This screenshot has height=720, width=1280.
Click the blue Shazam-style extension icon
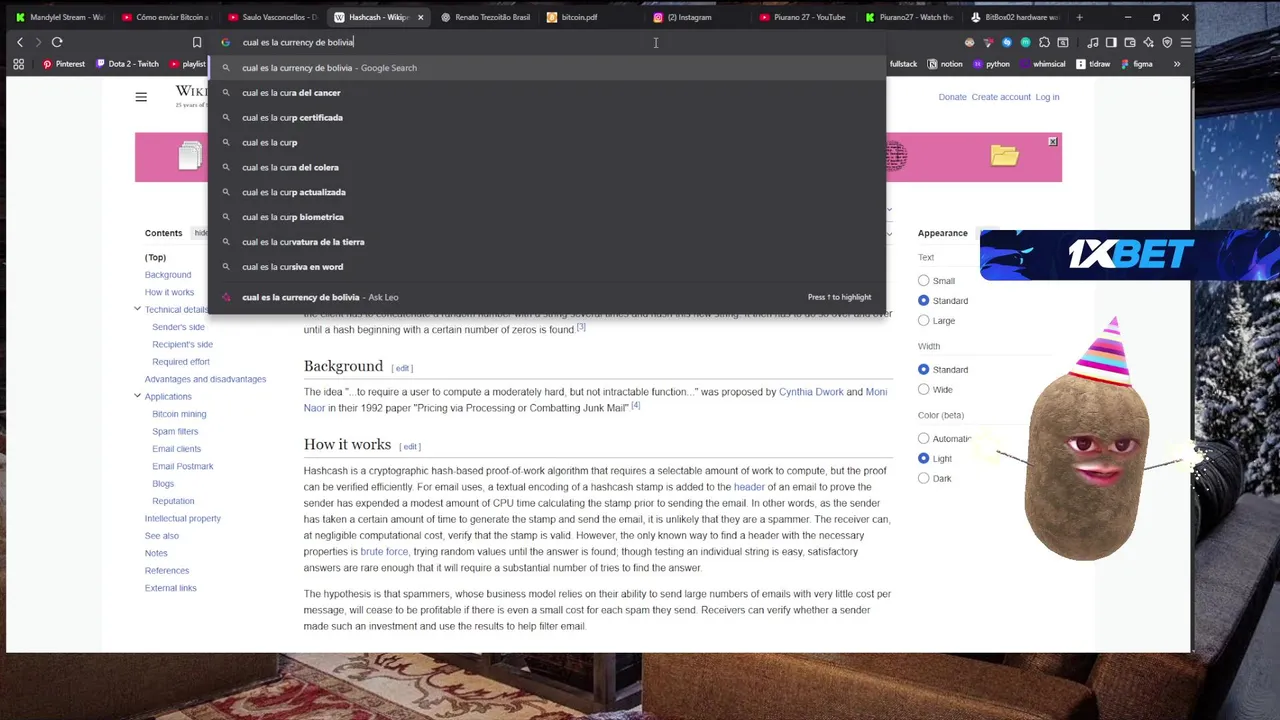click(x=1007, y=42)
